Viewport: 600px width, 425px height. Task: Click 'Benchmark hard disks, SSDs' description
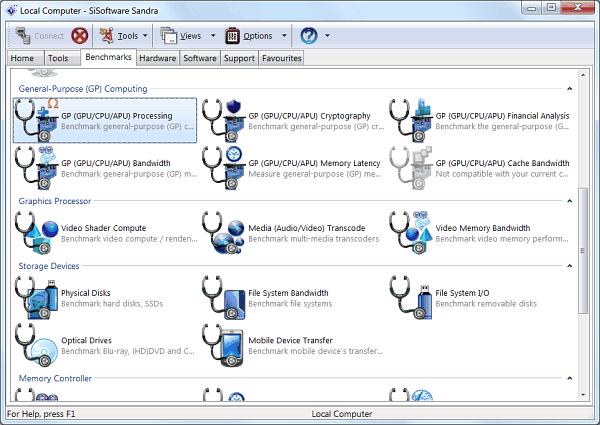(112, 304)
